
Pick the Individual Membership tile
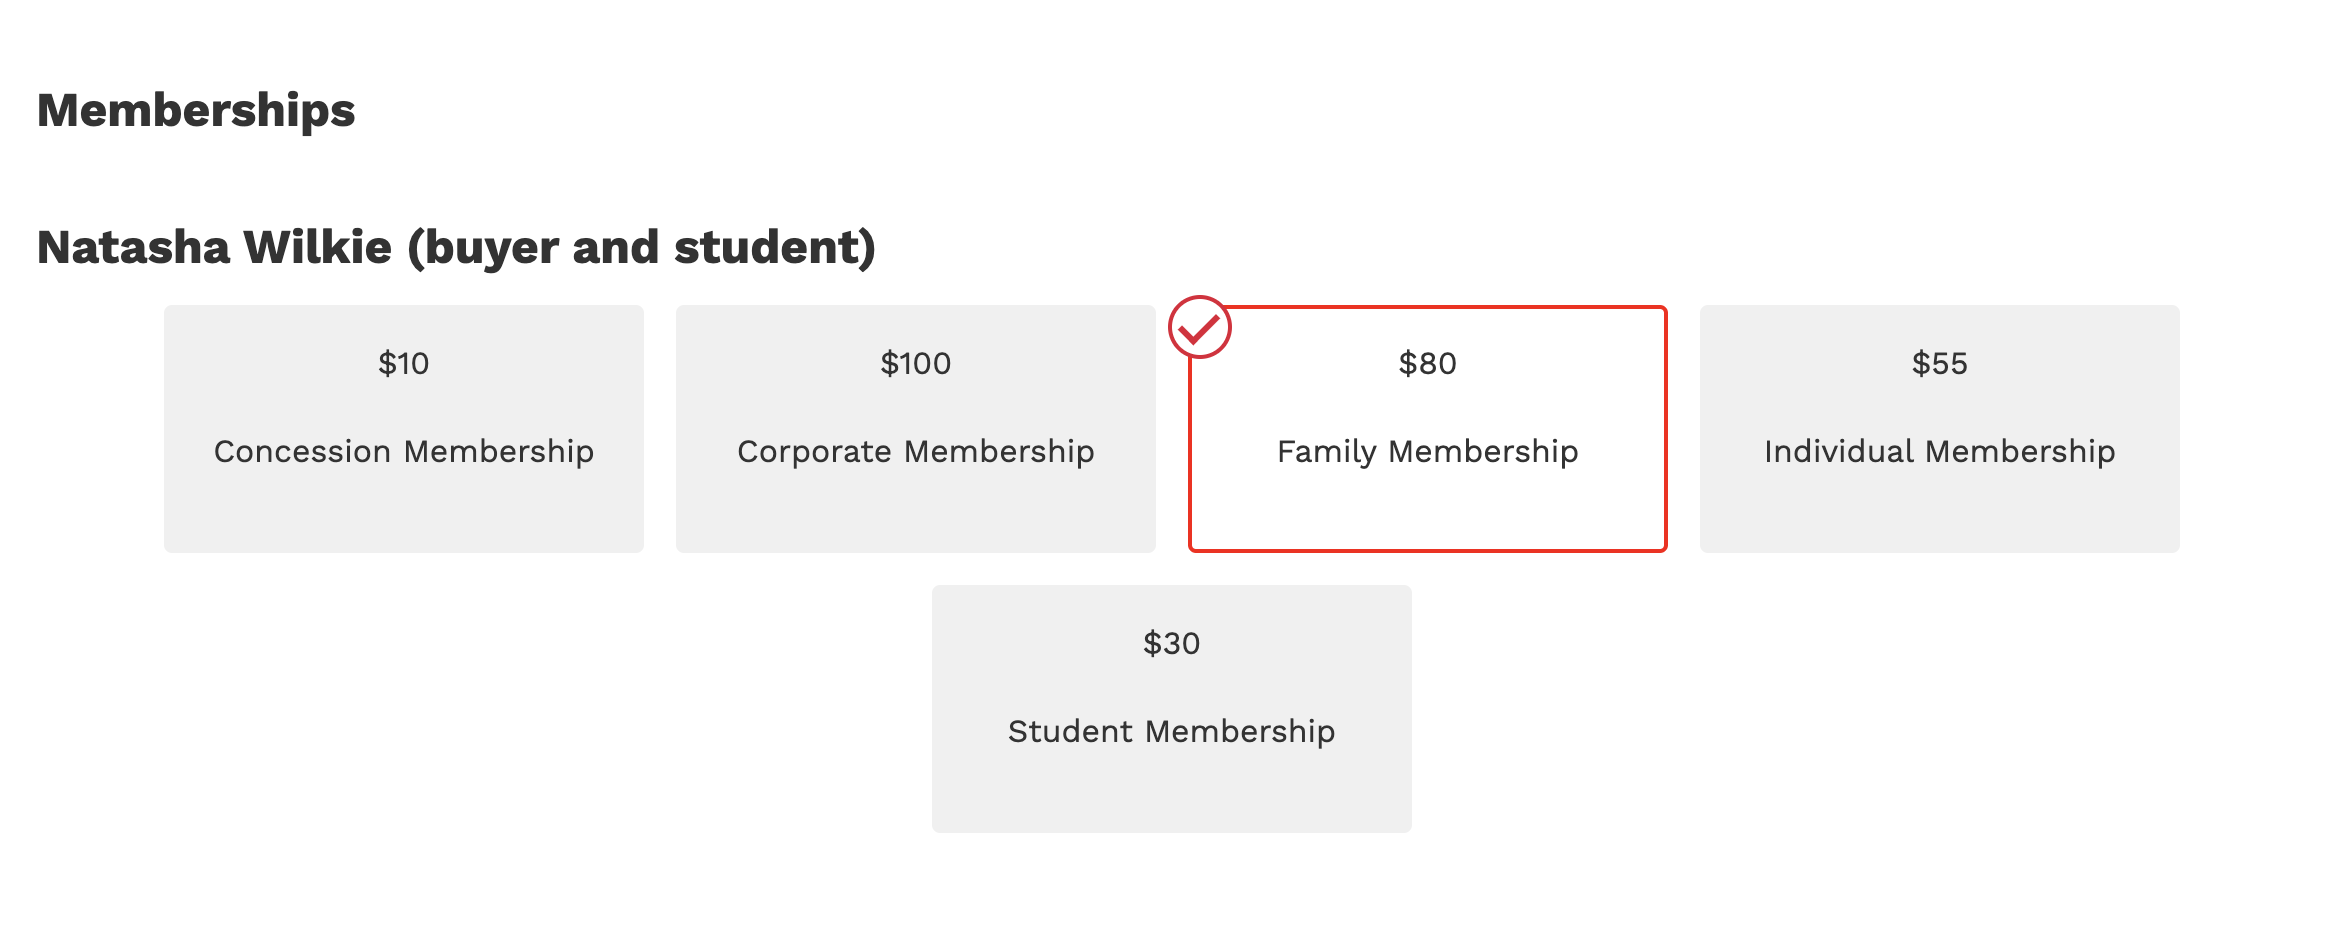point(1939,500)
